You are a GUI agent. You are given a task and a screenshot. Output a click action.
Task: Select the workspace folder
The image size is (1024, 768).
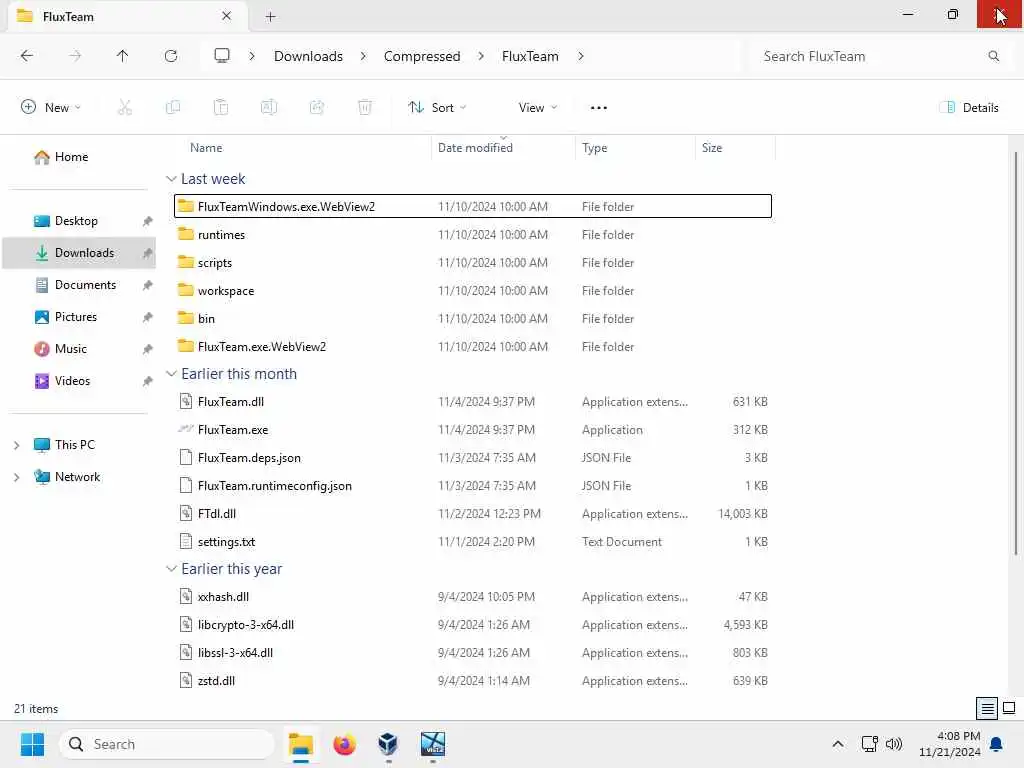click(473, 291)
